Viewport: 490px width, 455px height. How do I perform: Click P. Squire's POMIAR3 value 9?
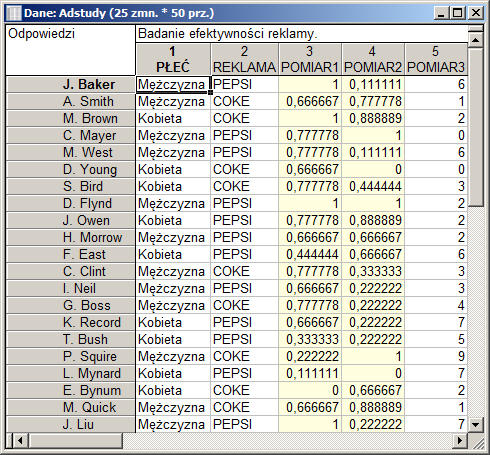click(436, 357)
